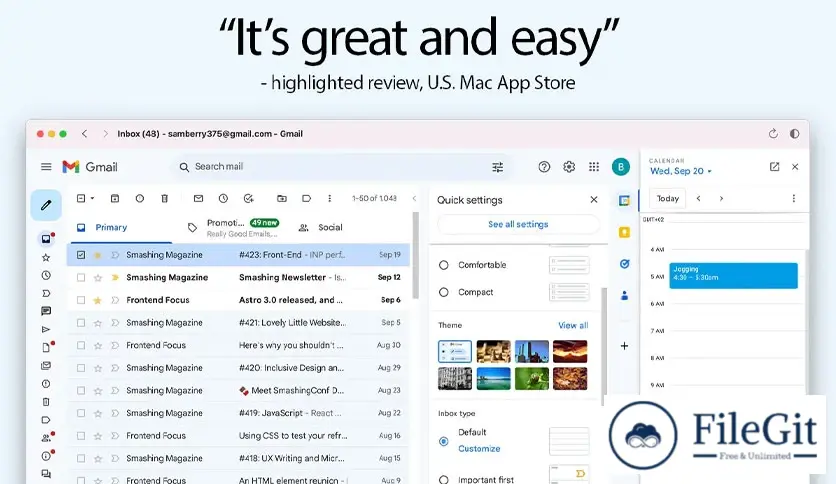
Task: Open the Settings gear icon
Action: 569,167
